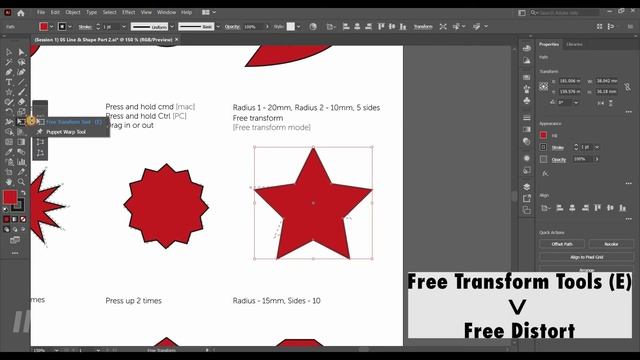Image resolution: width=640 pixels, height=360 pixels.
Task: Choose Puppet Warp Tool from flyout
Action: tap(66, 132)
